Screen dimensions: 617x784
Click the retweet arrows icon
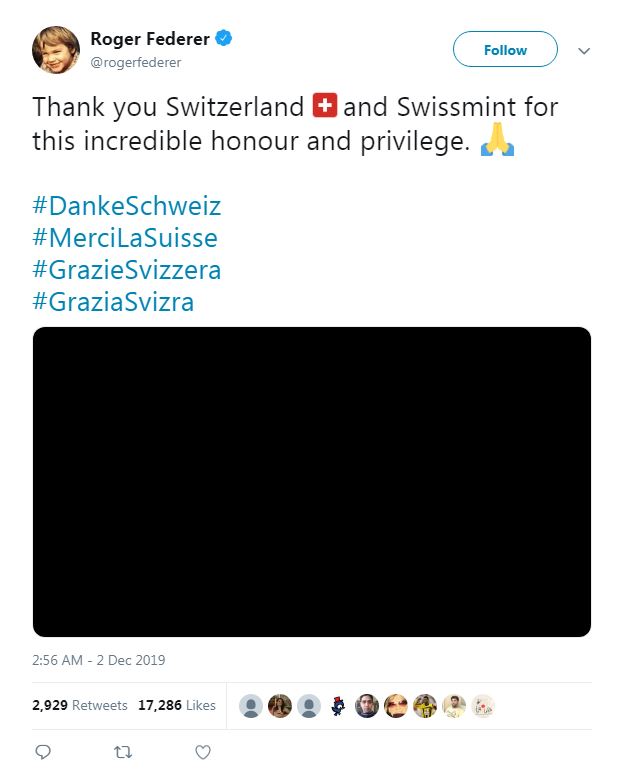[123, 751]
